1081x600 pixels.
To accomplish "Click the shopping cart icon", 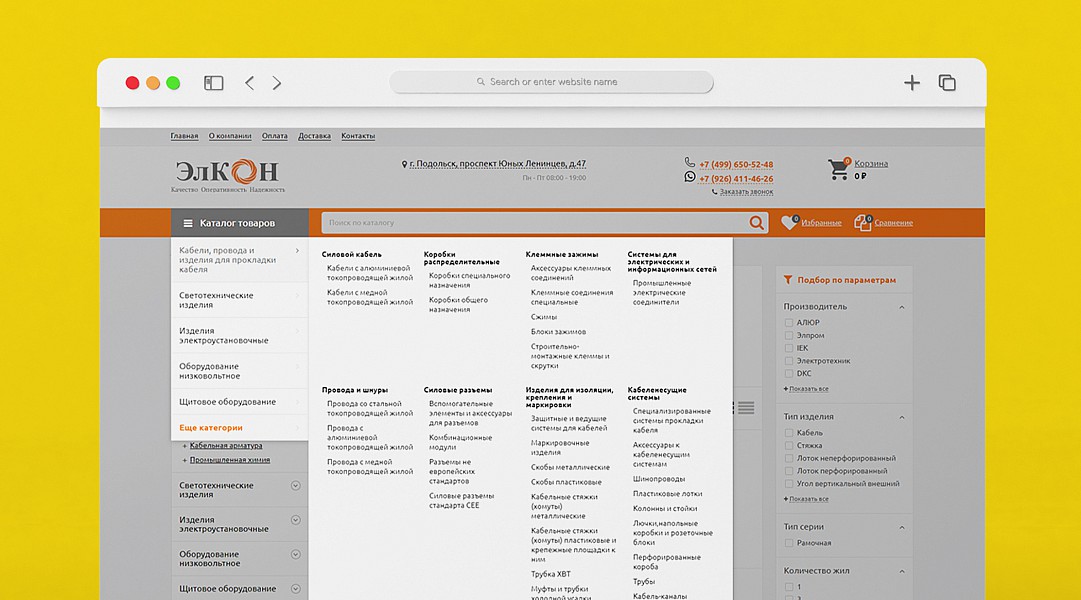I will point(838,170).
